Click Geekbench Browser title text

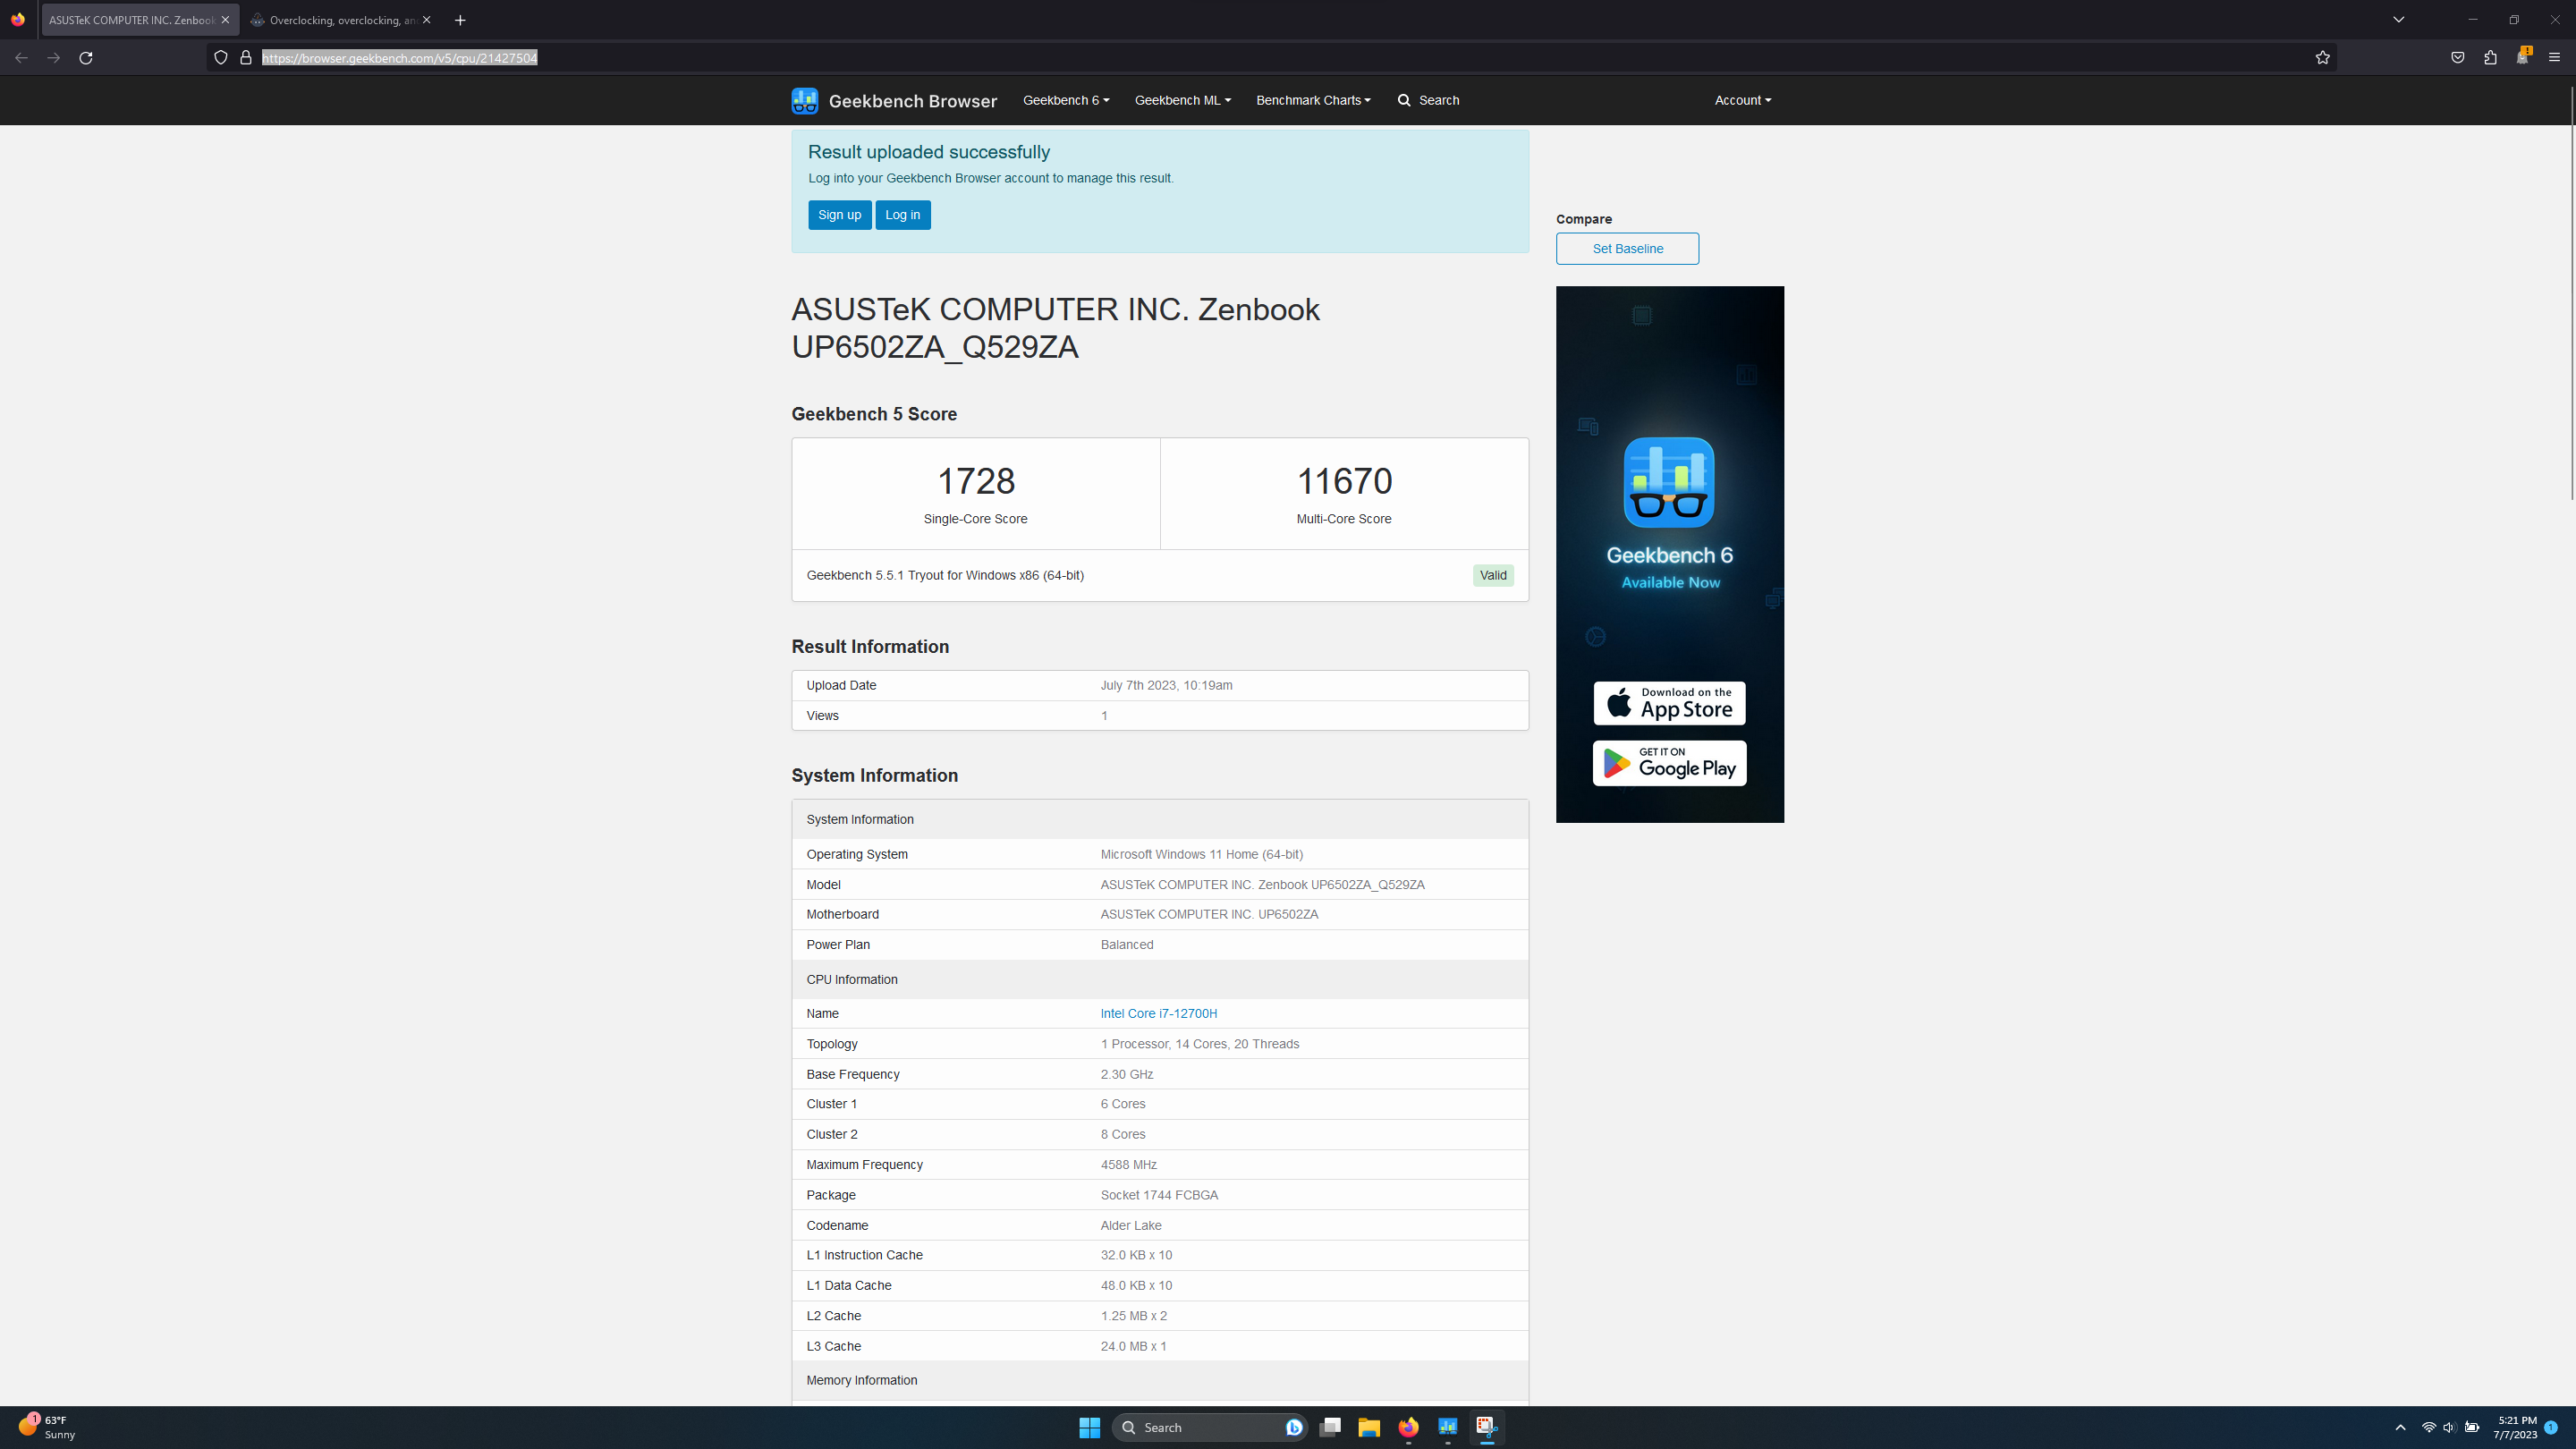[912, 101]
